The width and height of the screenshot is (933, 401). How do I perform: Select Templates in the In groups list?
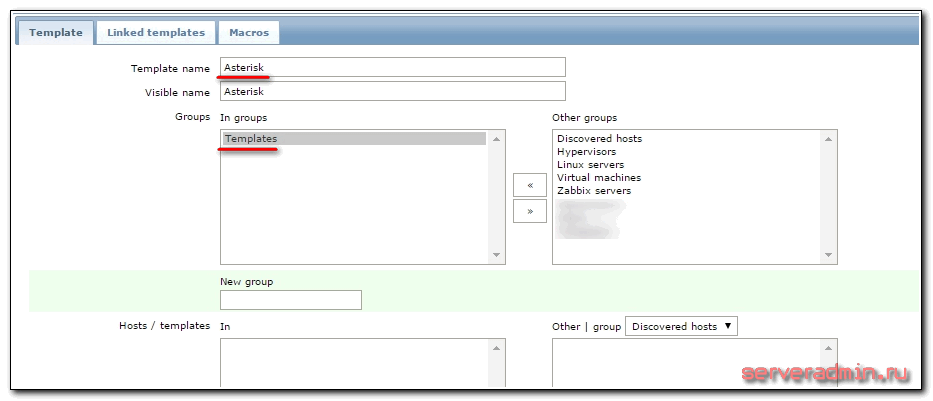point(354,139)
